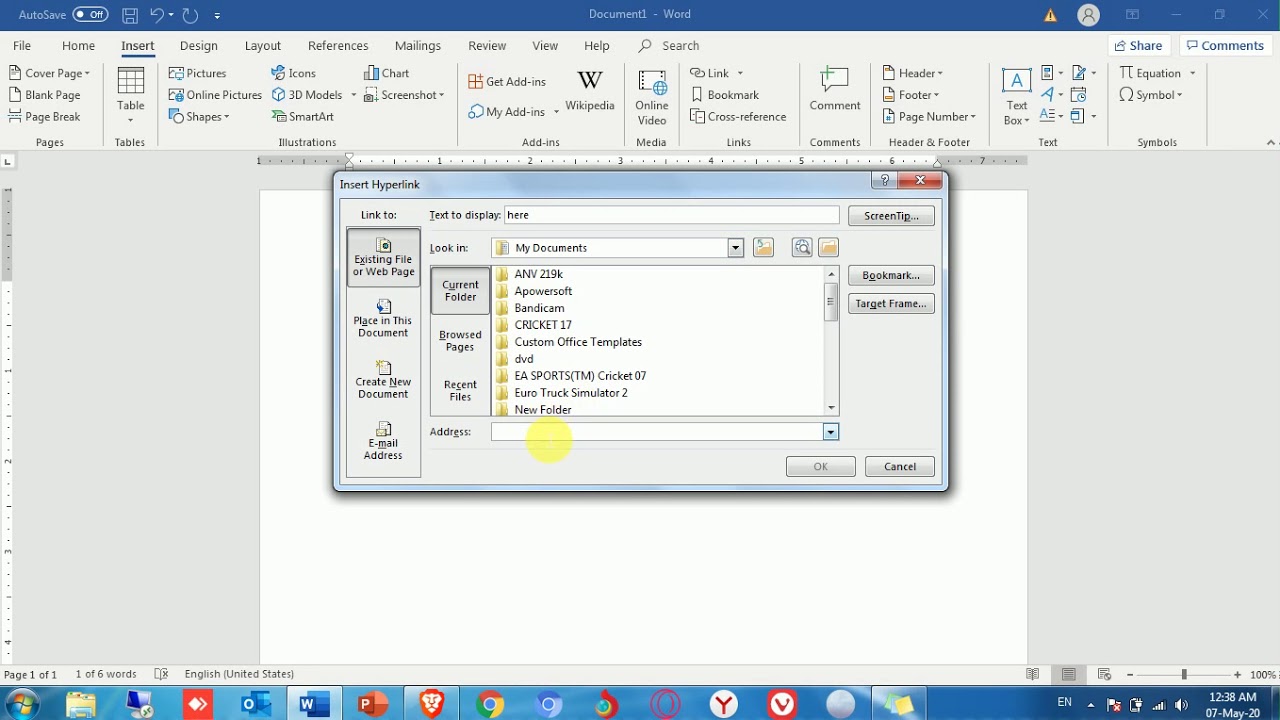This screenshot has height=720, width=1280.
Task: Show Browsed Pages in the dialog
Action: pos(460,341)
